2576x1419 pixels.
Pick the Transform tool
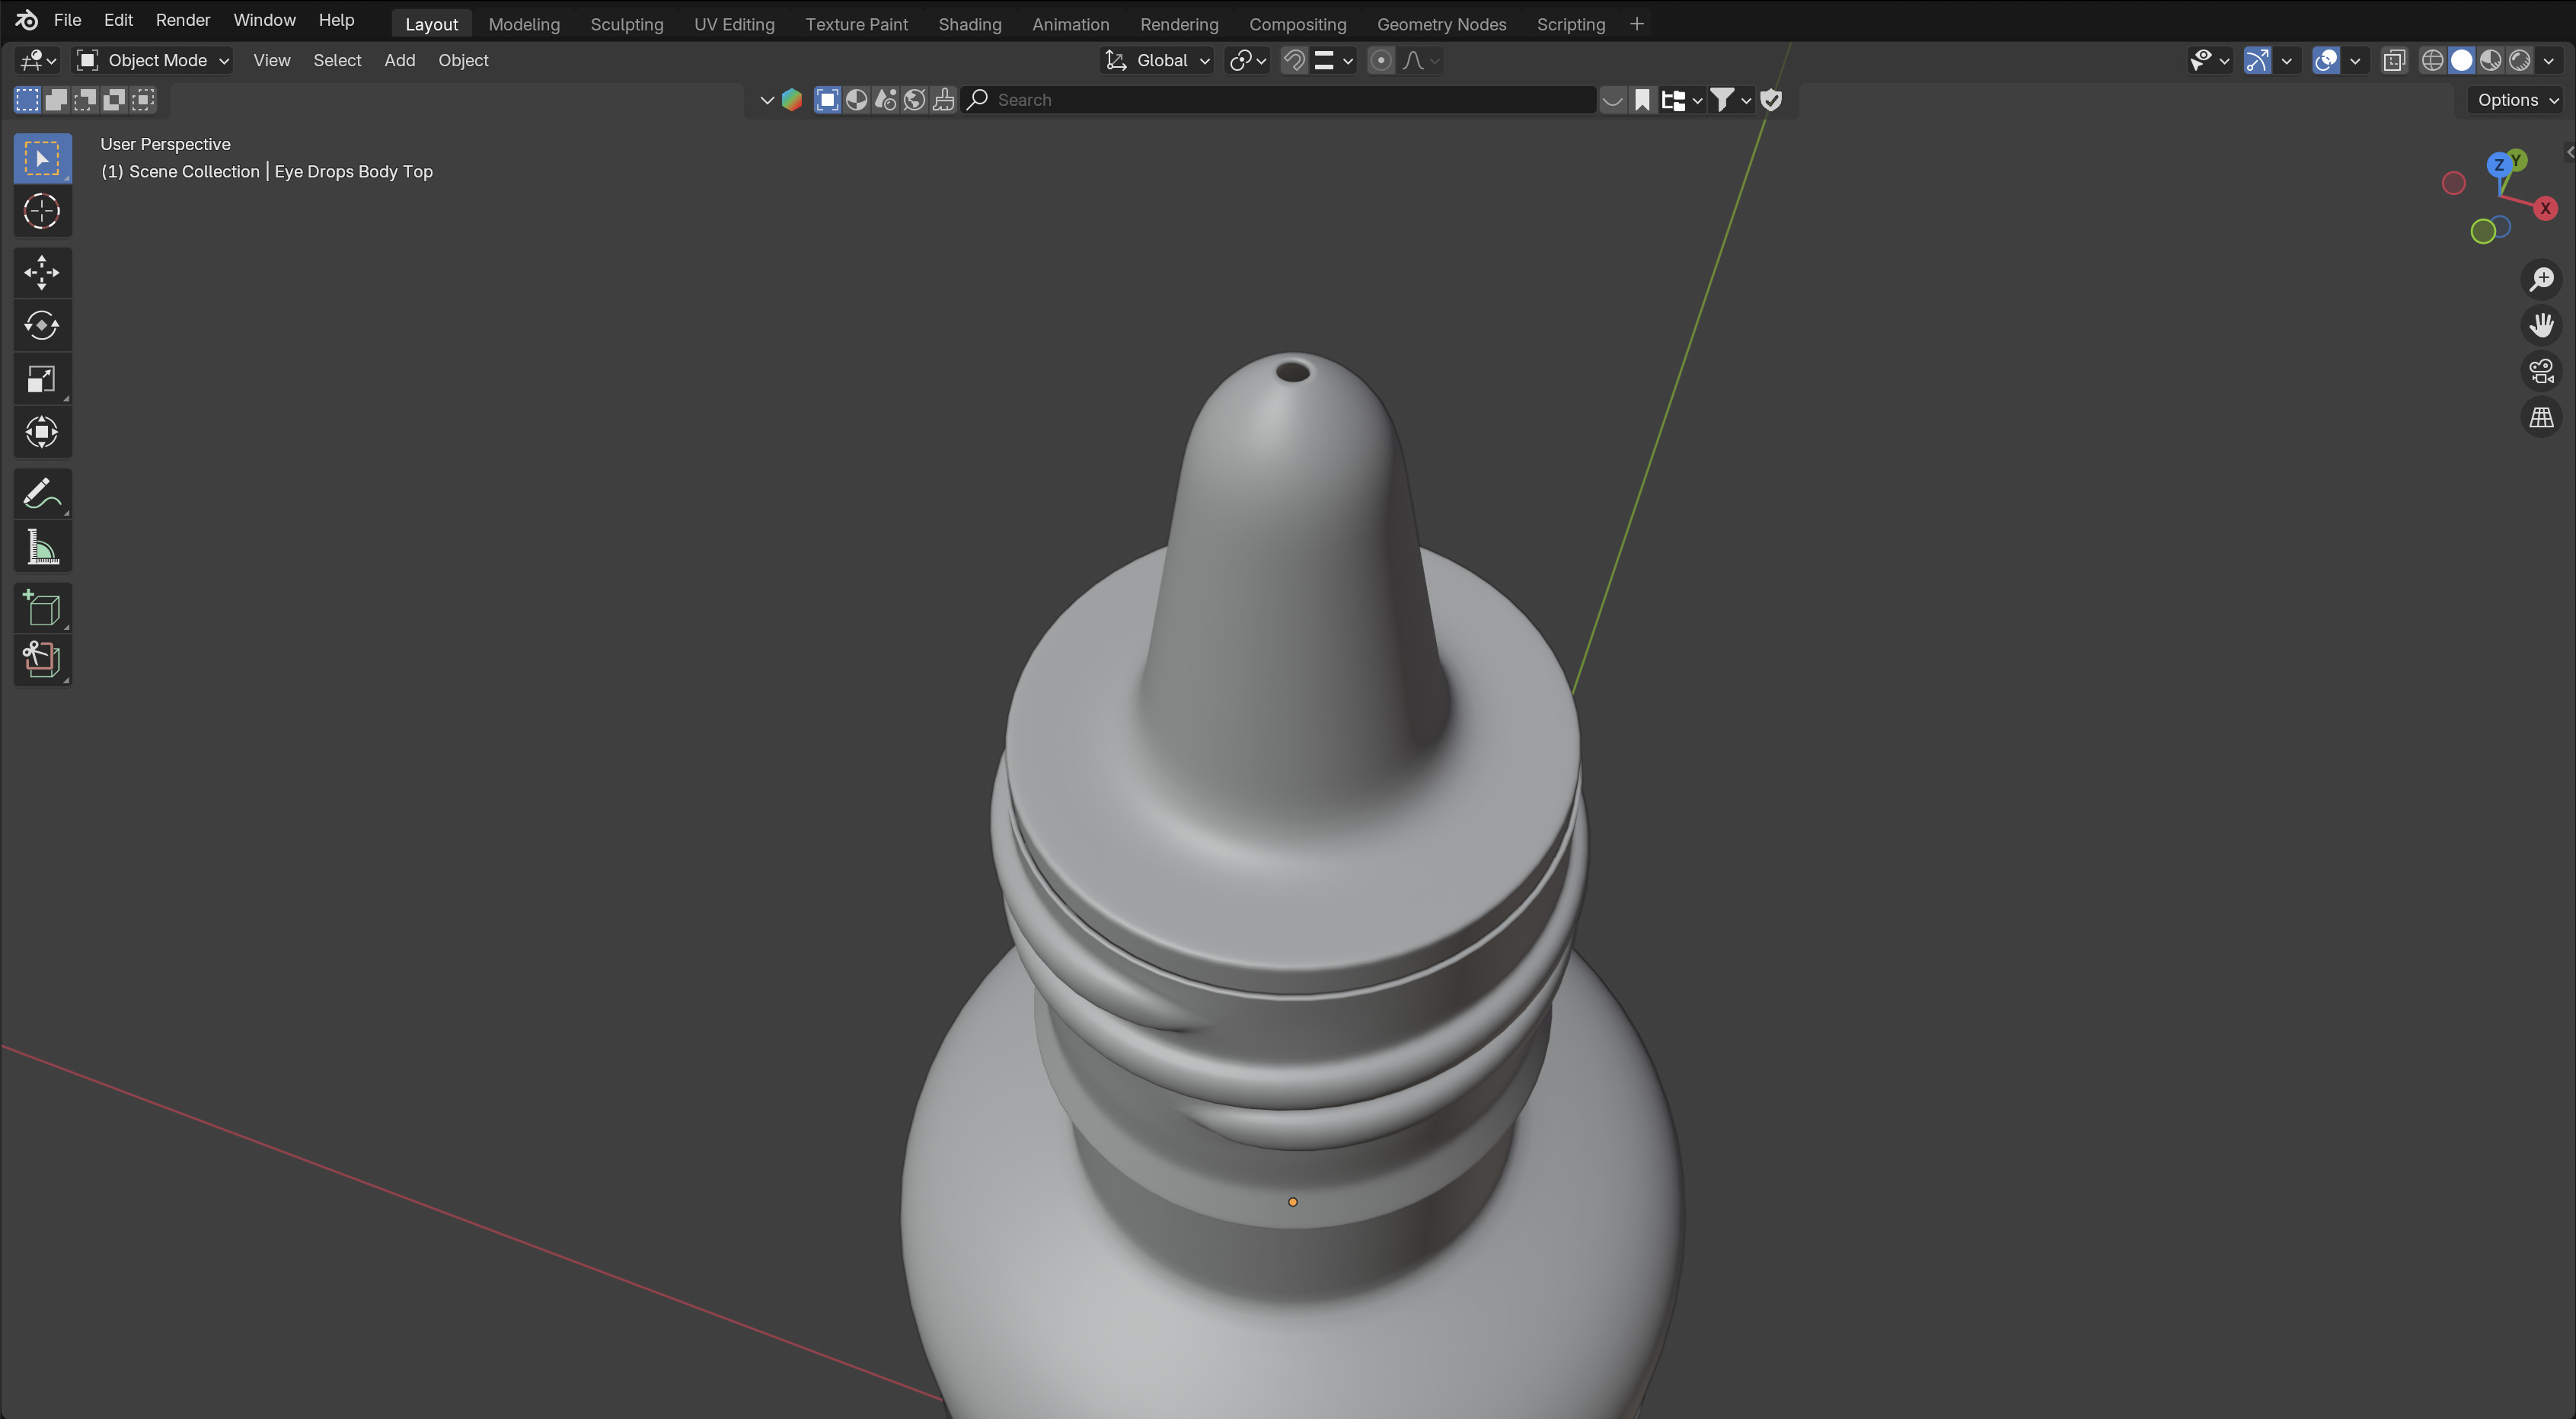point(42,432)
